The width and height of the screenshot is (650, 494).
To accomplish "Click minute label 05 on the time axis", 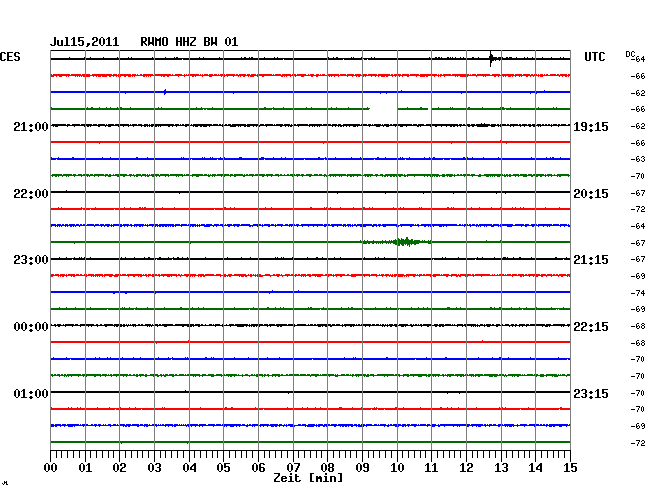I will tap(223, 468).
